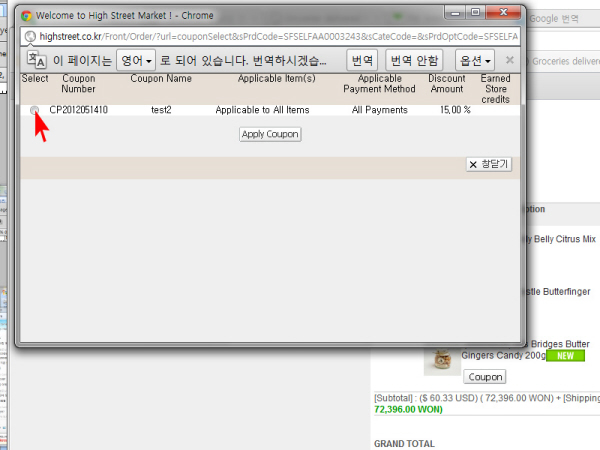This screenshot has width=600, height=450.
Task: Click the Select column header
Action: tap(35, 78)
